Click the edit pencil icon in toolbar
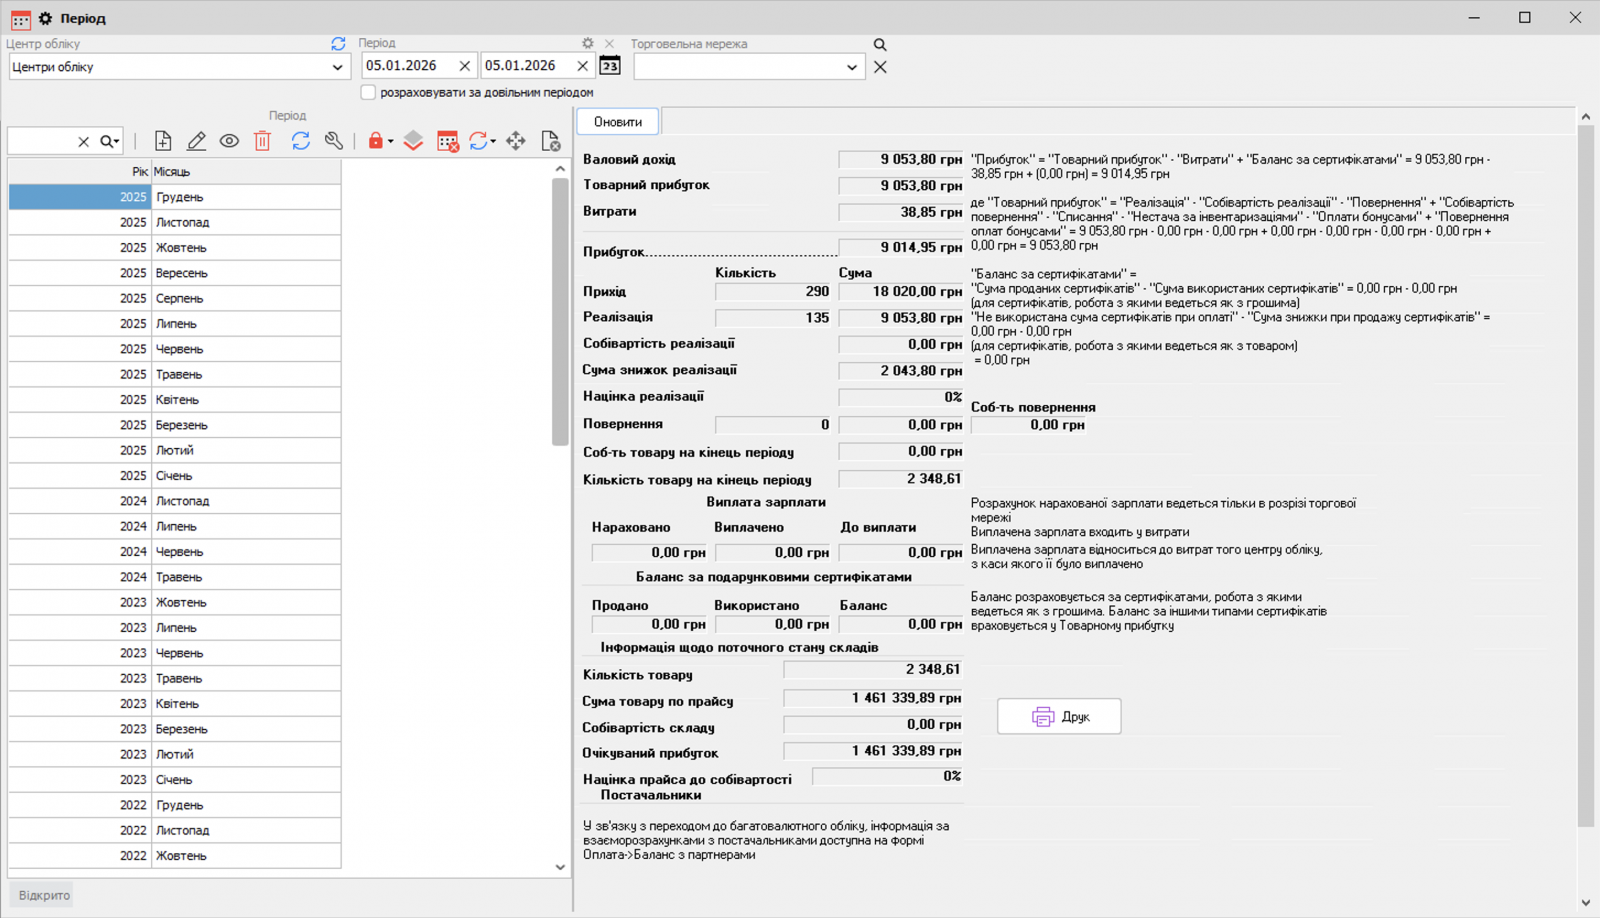 [196, 141]
